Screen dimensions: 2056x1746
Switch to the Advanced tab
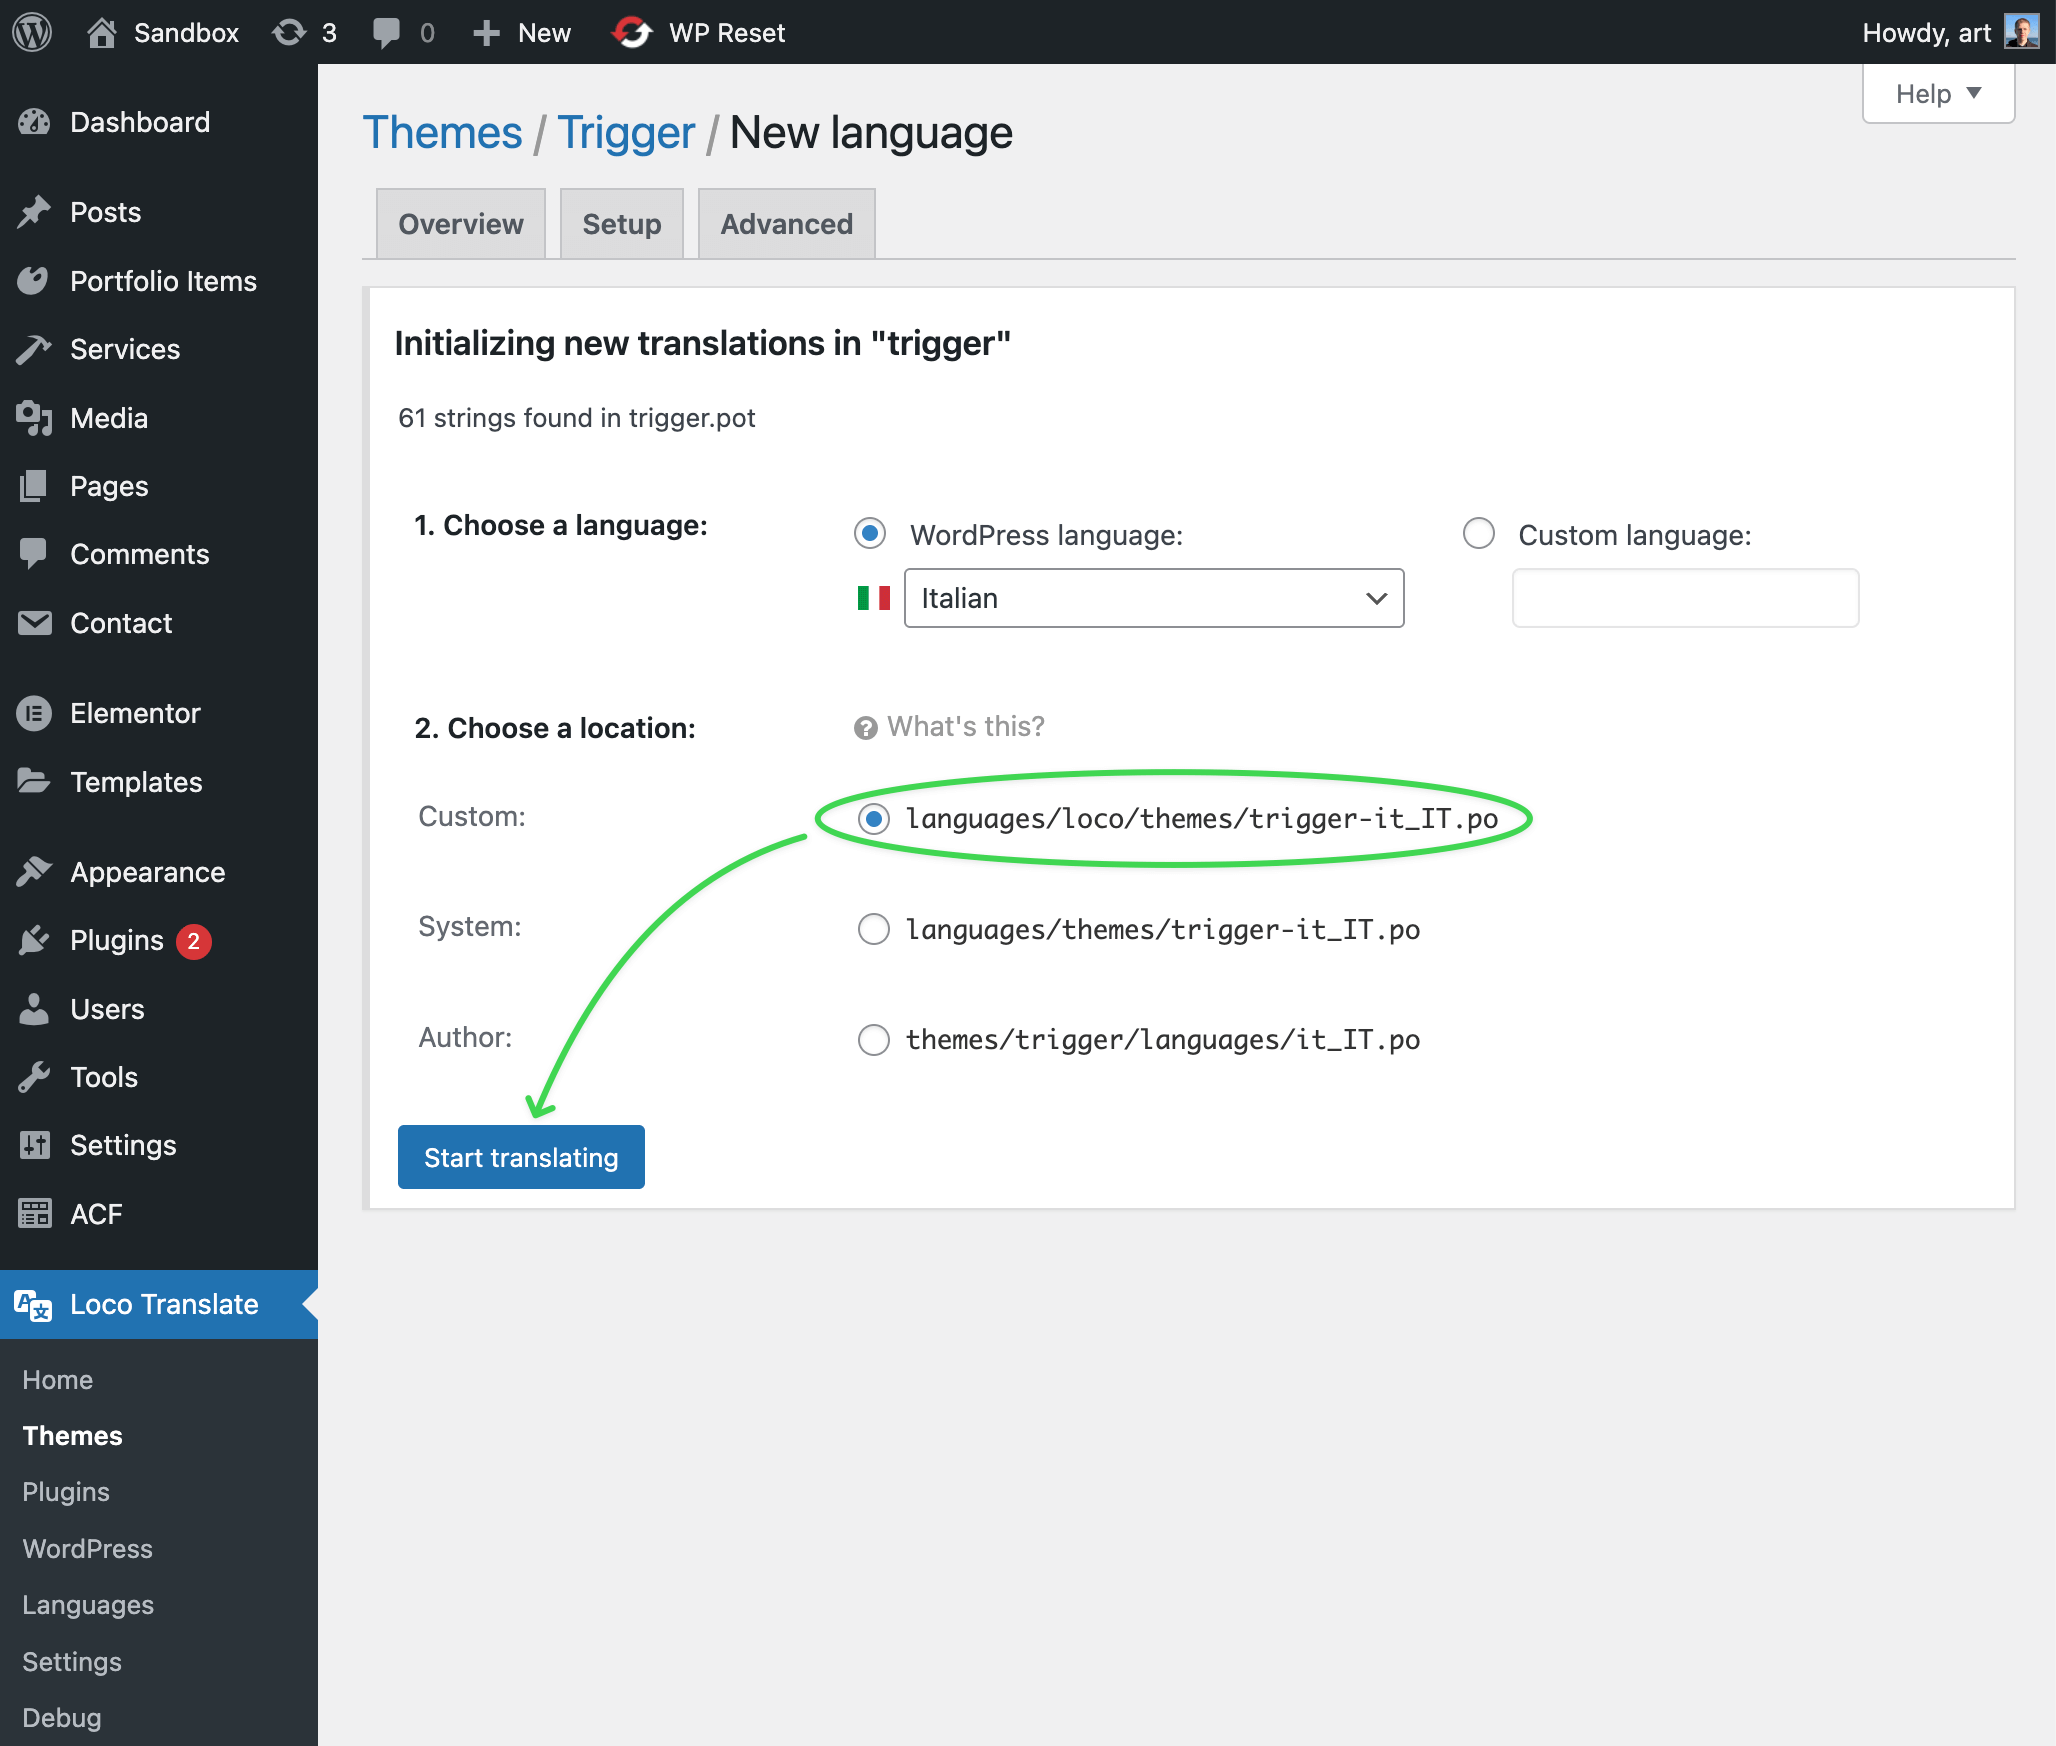[786, 224]
